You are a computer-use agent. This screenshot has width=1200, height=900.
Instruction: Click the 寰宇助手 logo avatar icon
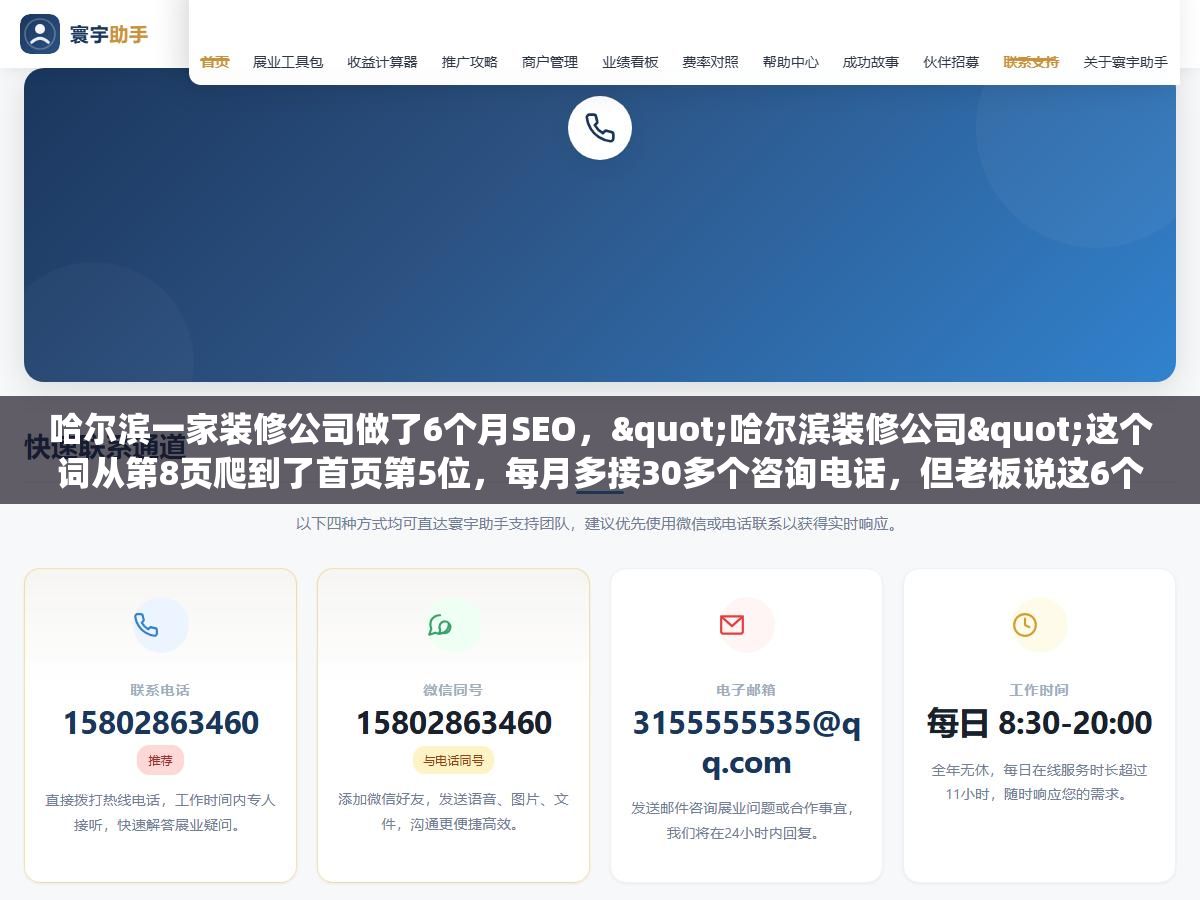[x=40, y=34]
